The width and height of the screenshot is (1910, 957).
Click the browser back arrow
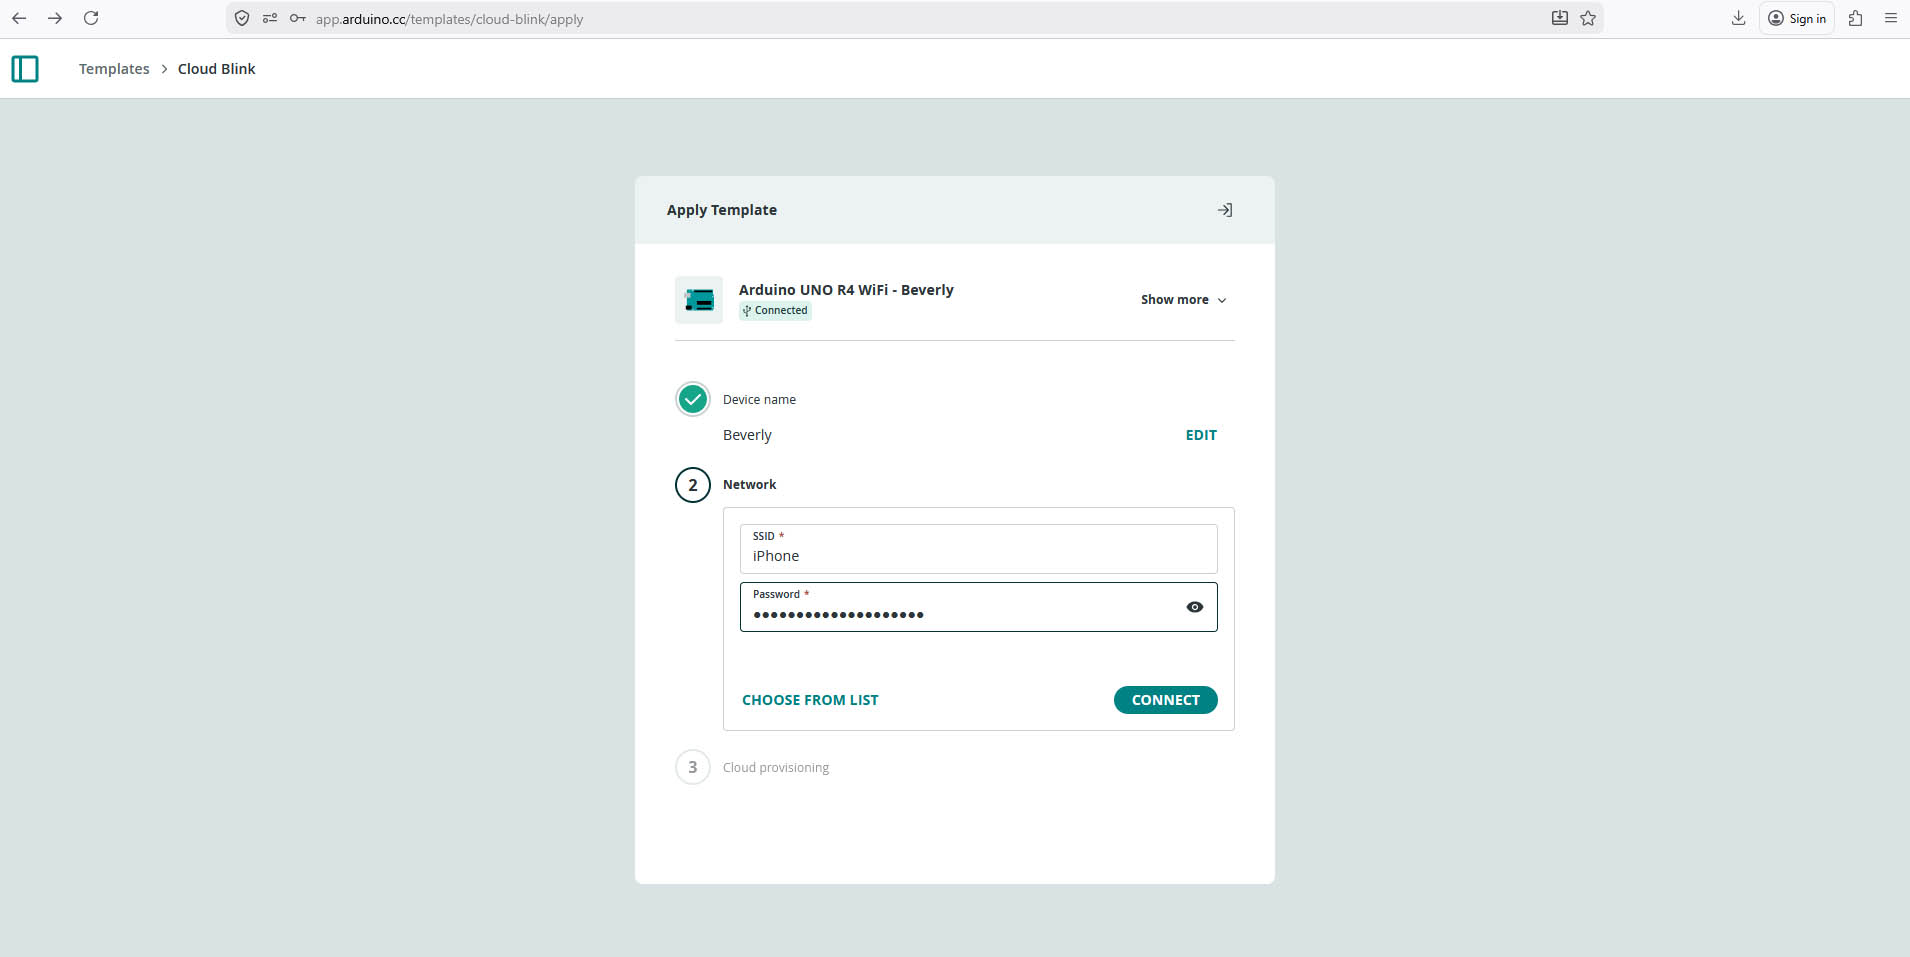coord(19,18)
